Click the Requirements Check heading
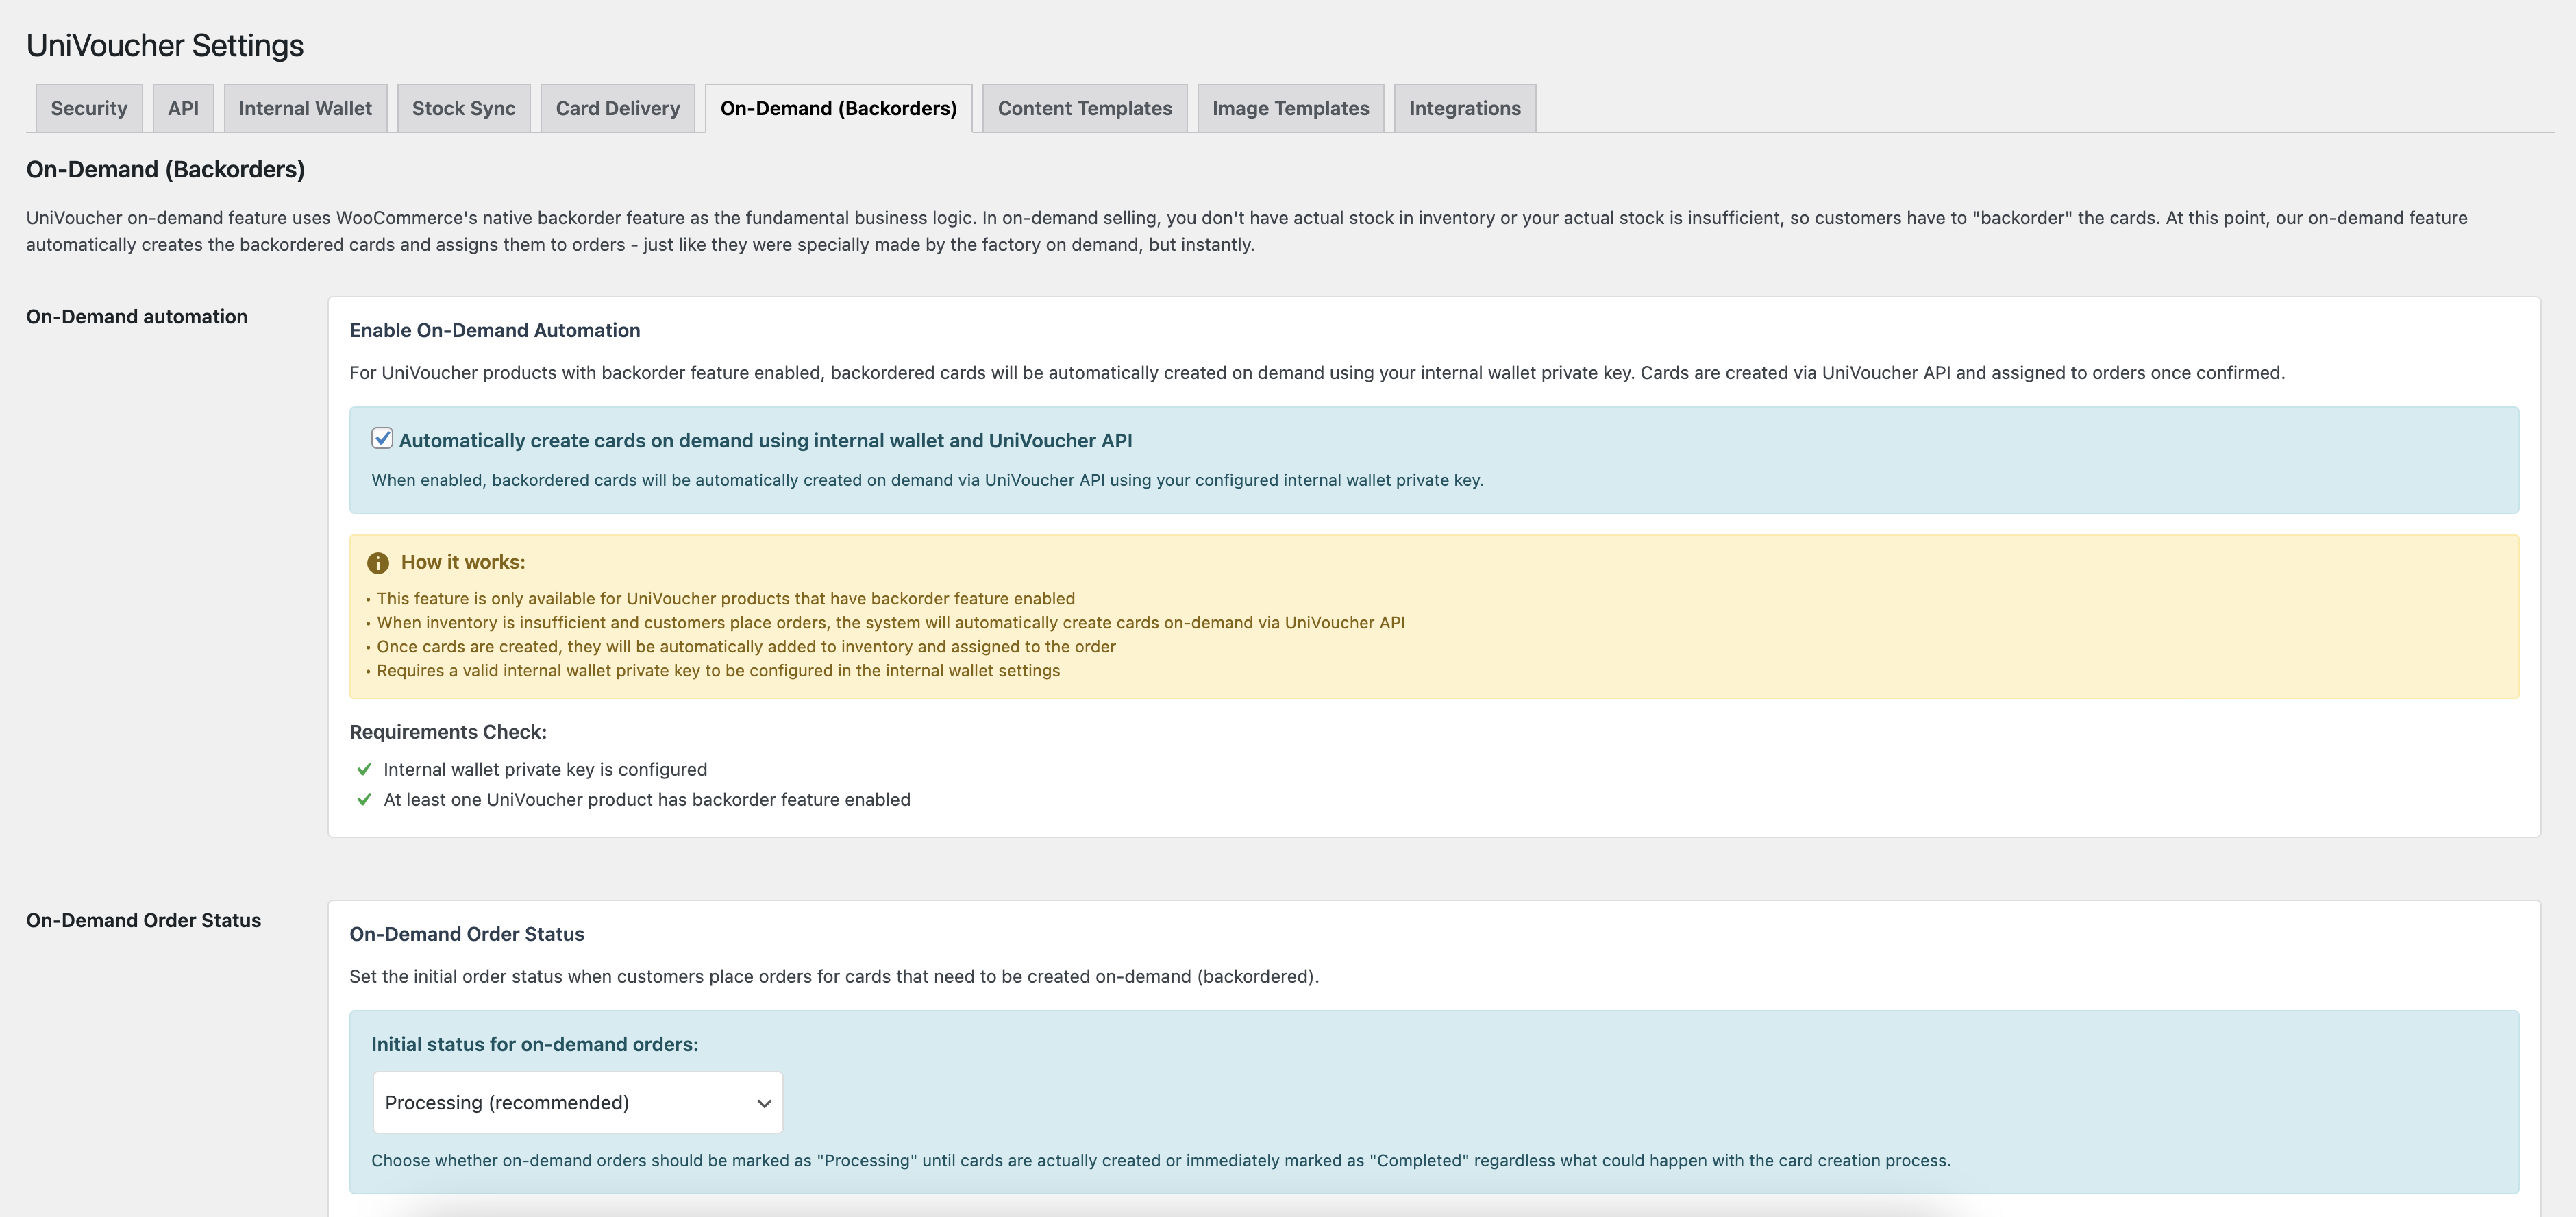Viewport: 2576px width, 1217px height. (x=448, y=731)
